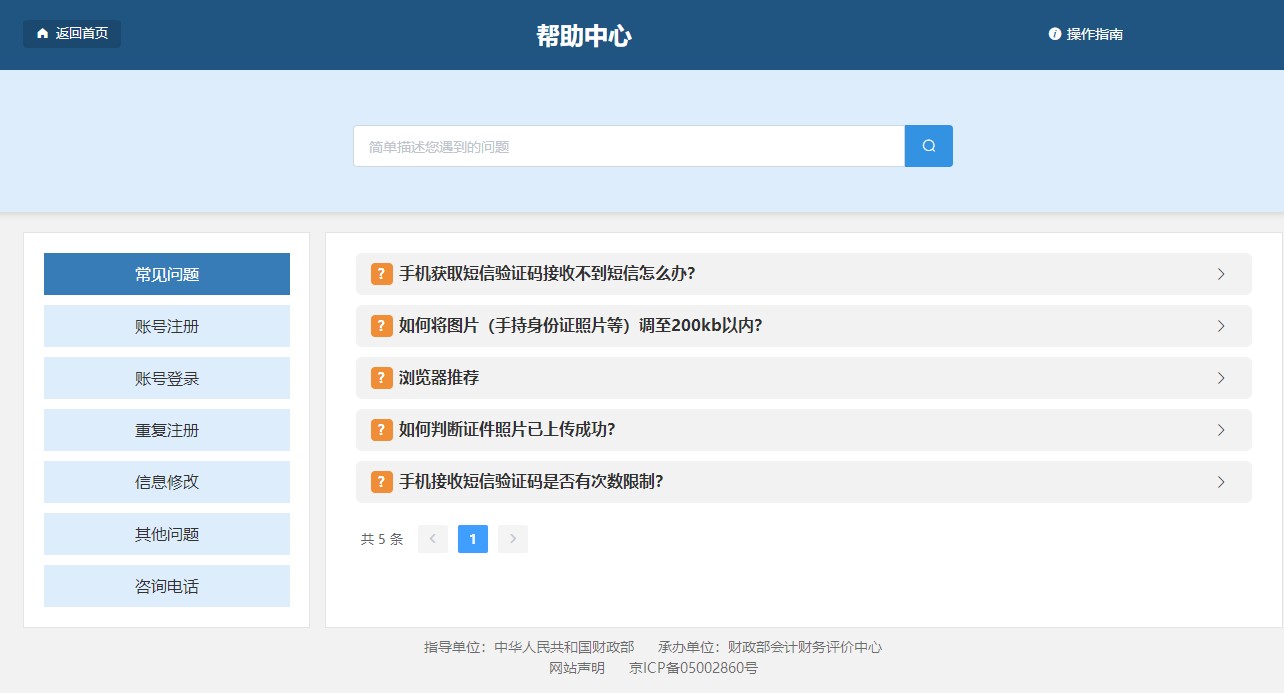Switch to the 账号注册 category

pyautogui.click(x=167, y=326)
